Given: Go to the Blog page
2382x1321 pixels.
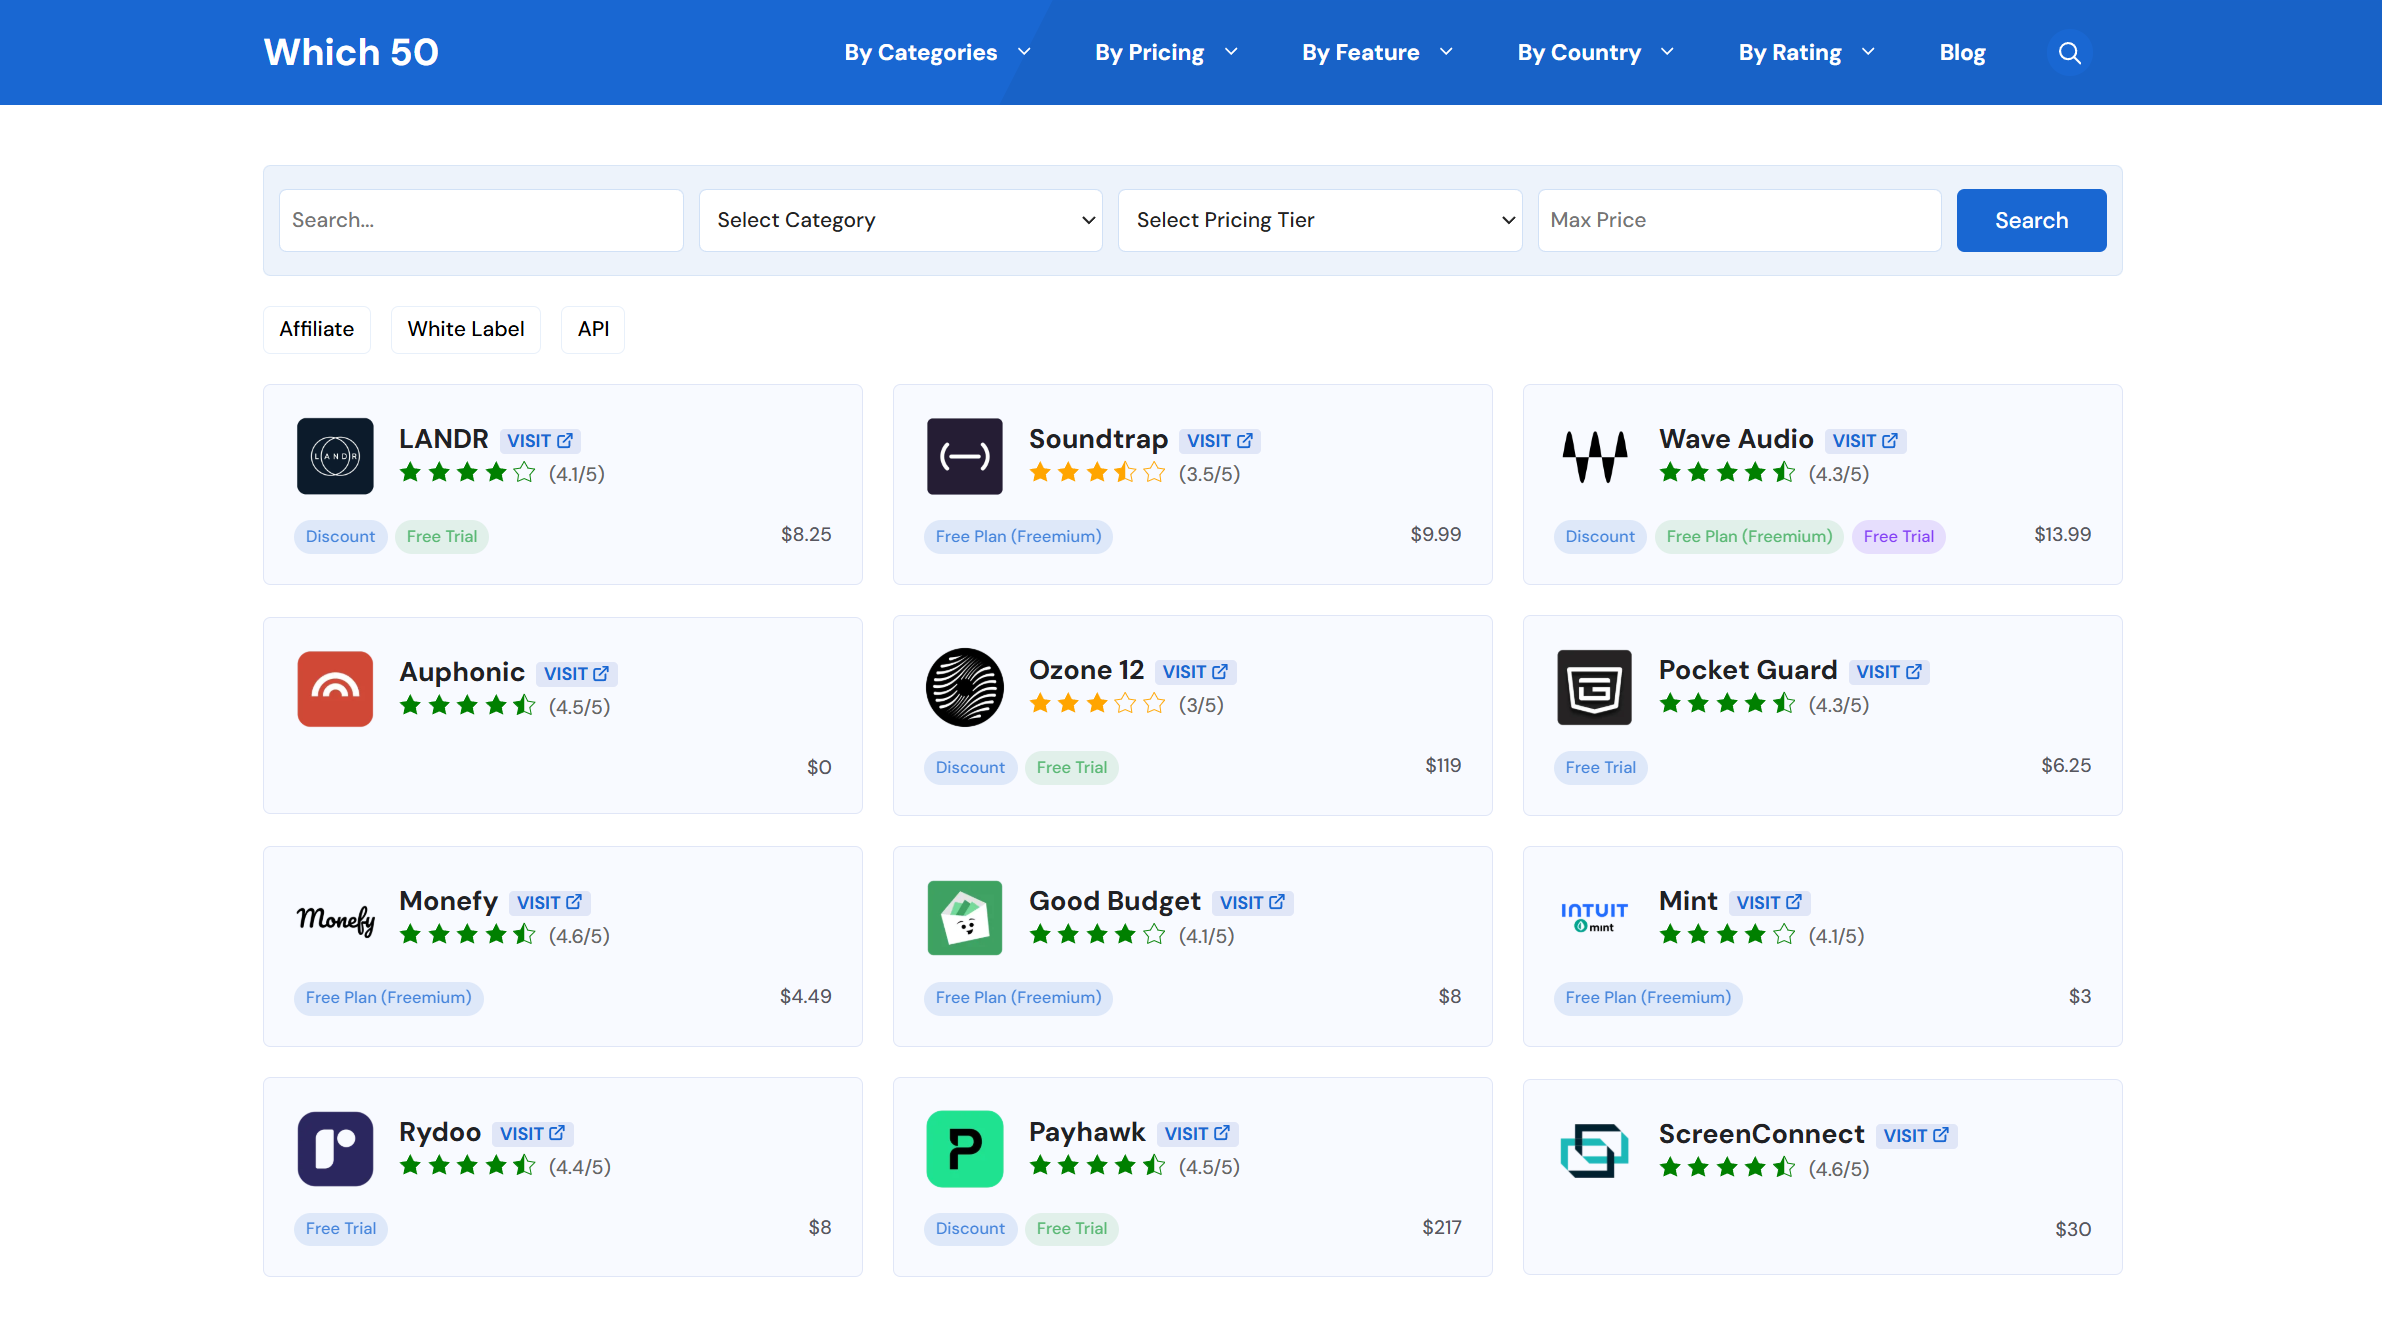Looking at the screenshot, I should coord(1962,53).
